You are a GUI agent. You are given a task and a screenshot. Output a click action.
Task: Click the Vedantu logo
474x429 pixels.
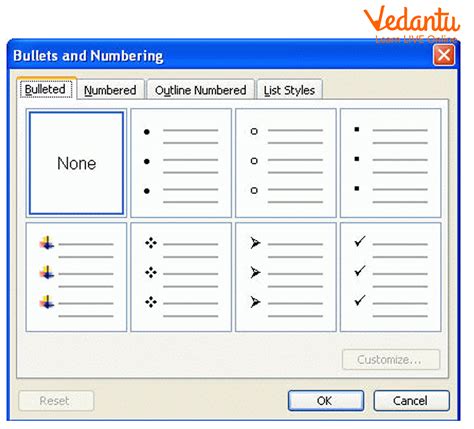pyautogui.click(x=412, y=24)
